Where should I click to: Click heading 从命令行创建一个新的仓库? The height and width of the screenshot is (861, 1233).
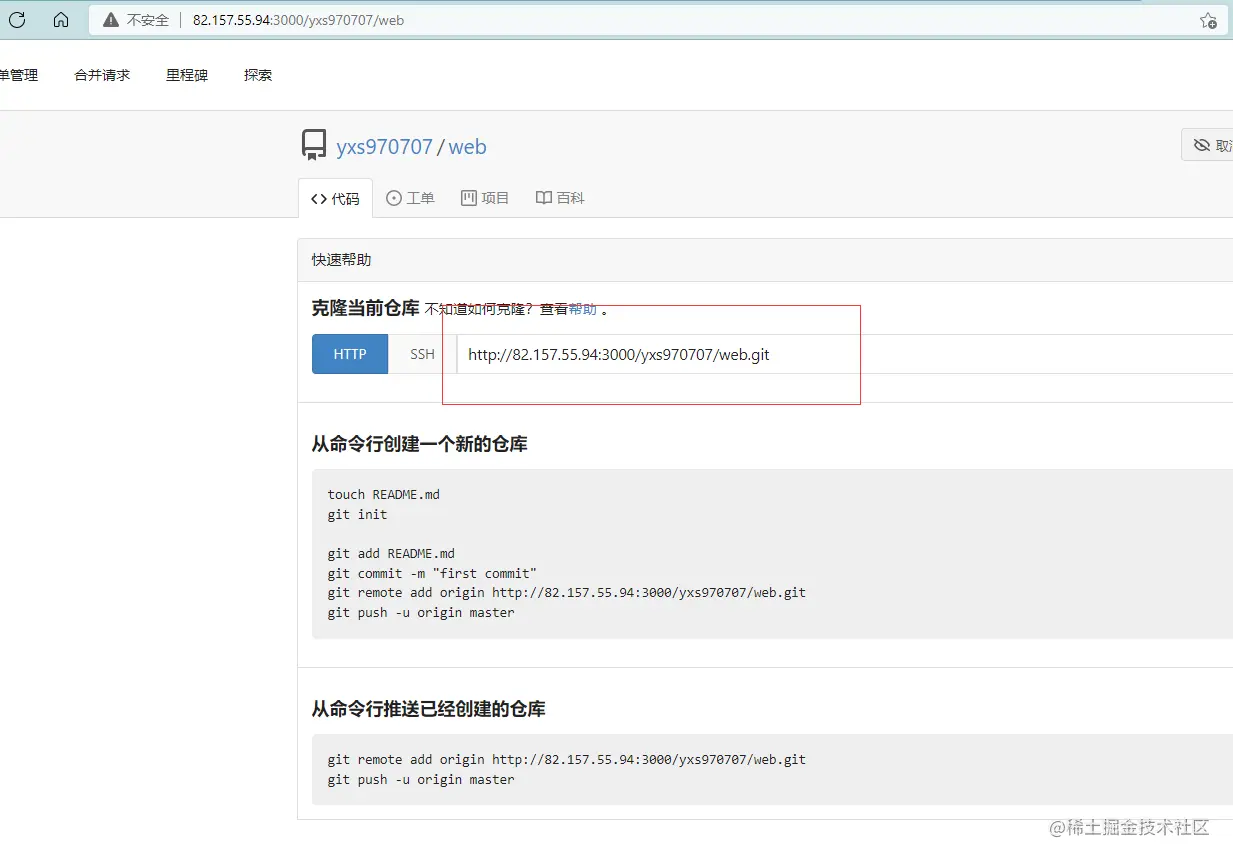[x=419, y=444]
